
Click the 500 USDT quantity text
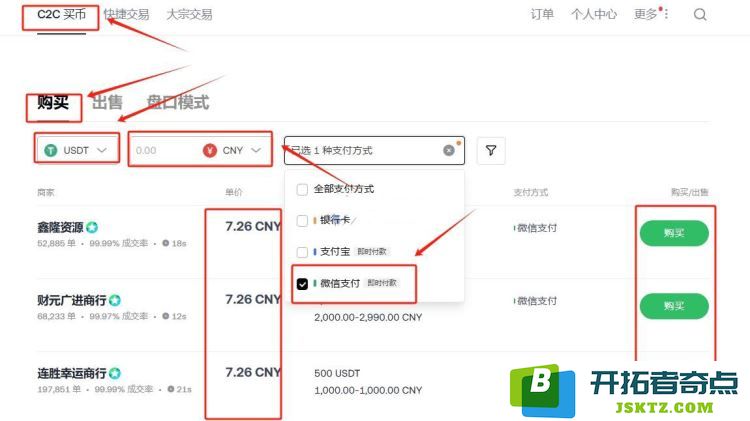point(337,373)
